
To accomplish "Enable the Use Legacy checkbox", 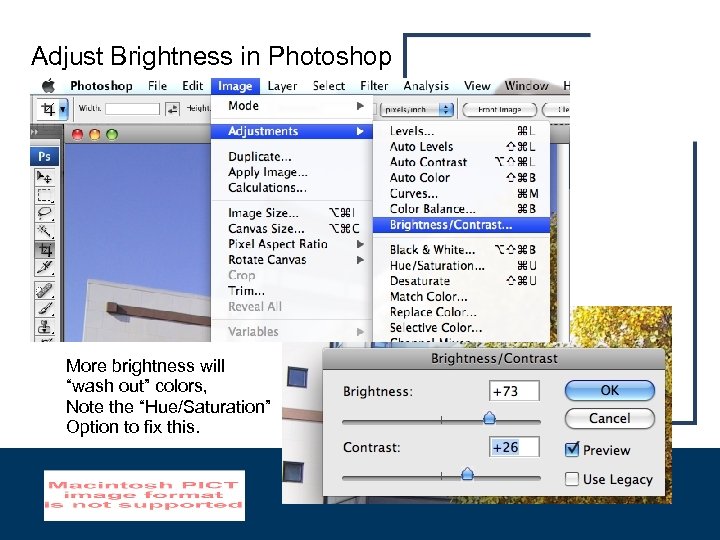I will [572, 479].
